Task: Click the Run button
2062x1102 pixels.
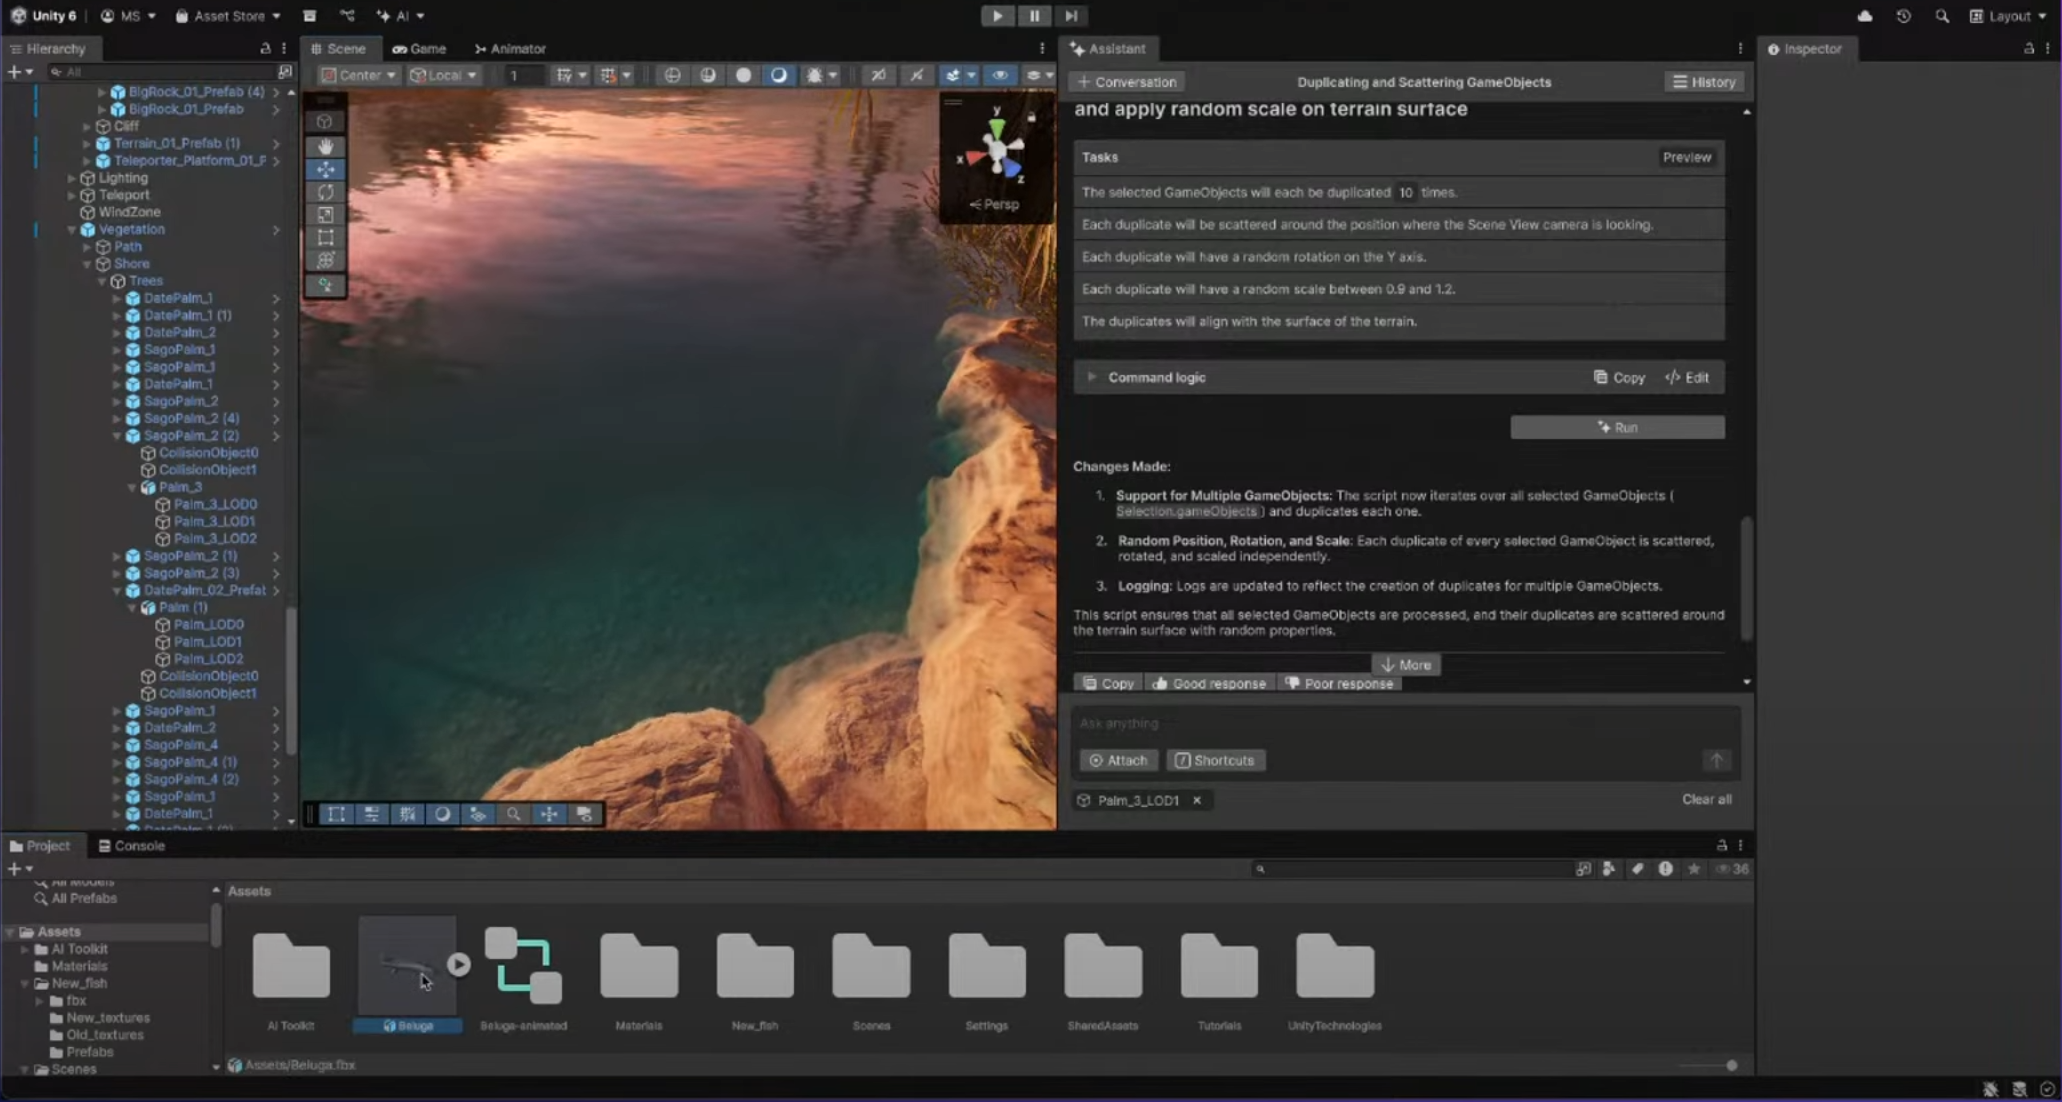Action: click(1617, 427)
